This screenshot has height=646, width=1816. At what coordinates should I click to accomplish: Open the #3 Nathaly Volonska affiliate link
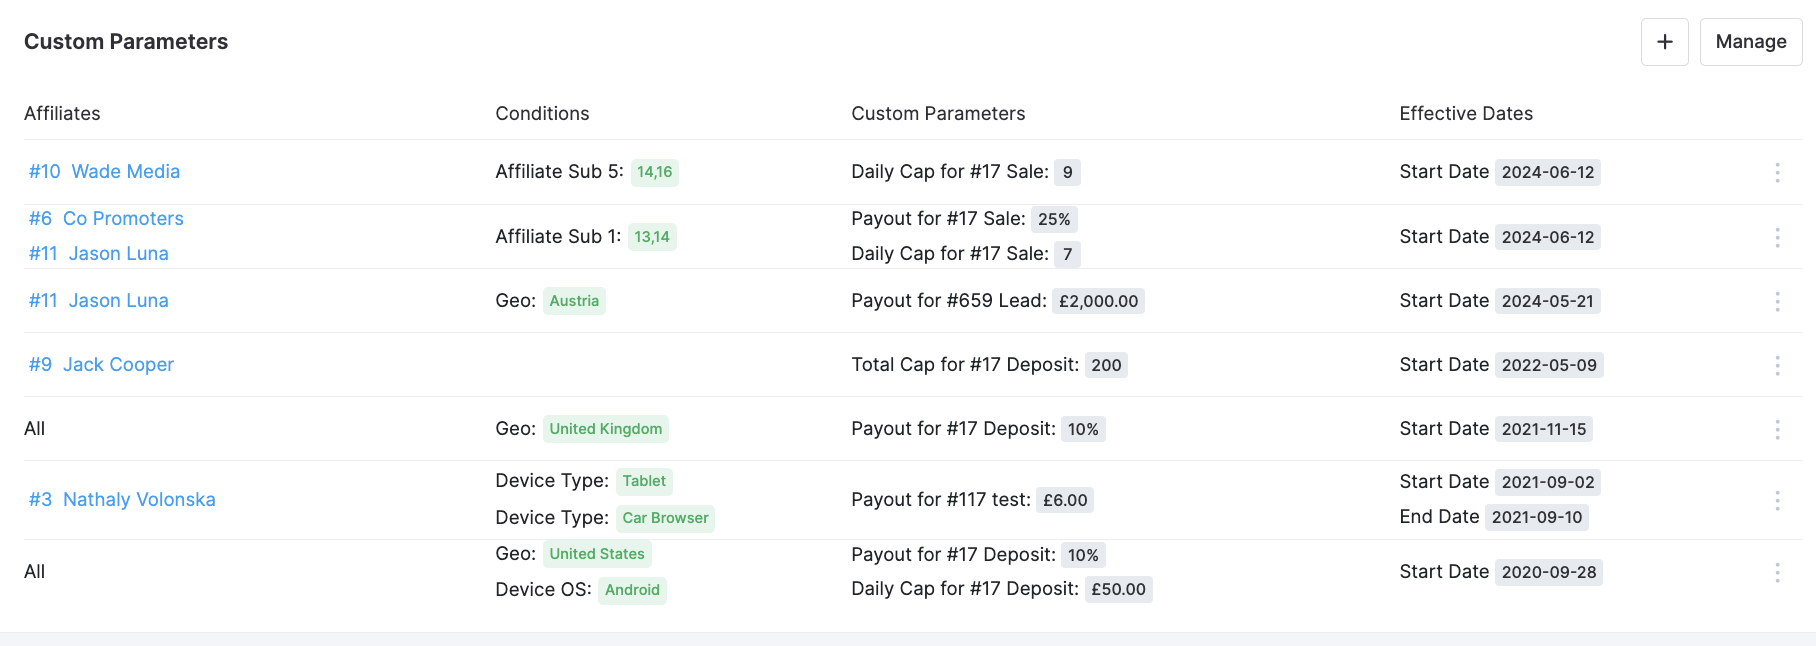(x=122, y=499)
